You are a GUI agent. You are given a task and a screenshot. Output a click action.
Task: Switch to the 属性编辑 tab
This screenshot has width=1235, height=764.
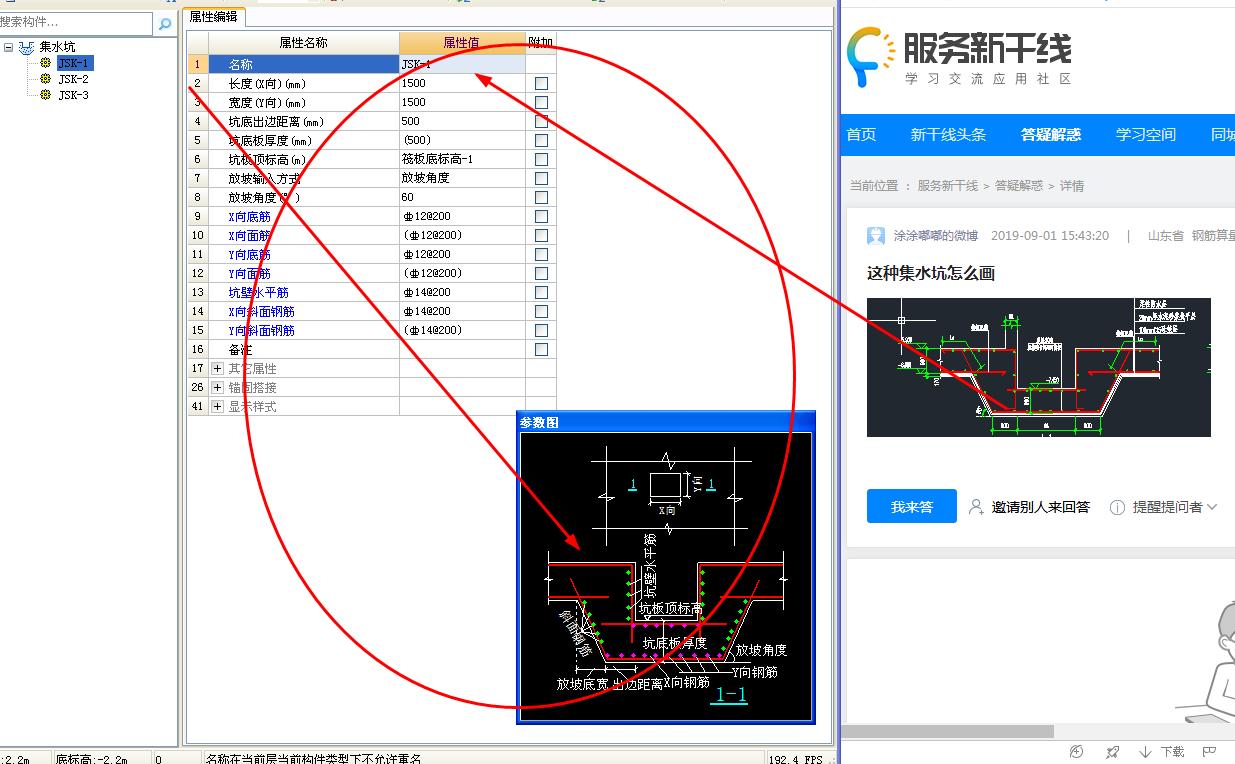tap(212, 16)
